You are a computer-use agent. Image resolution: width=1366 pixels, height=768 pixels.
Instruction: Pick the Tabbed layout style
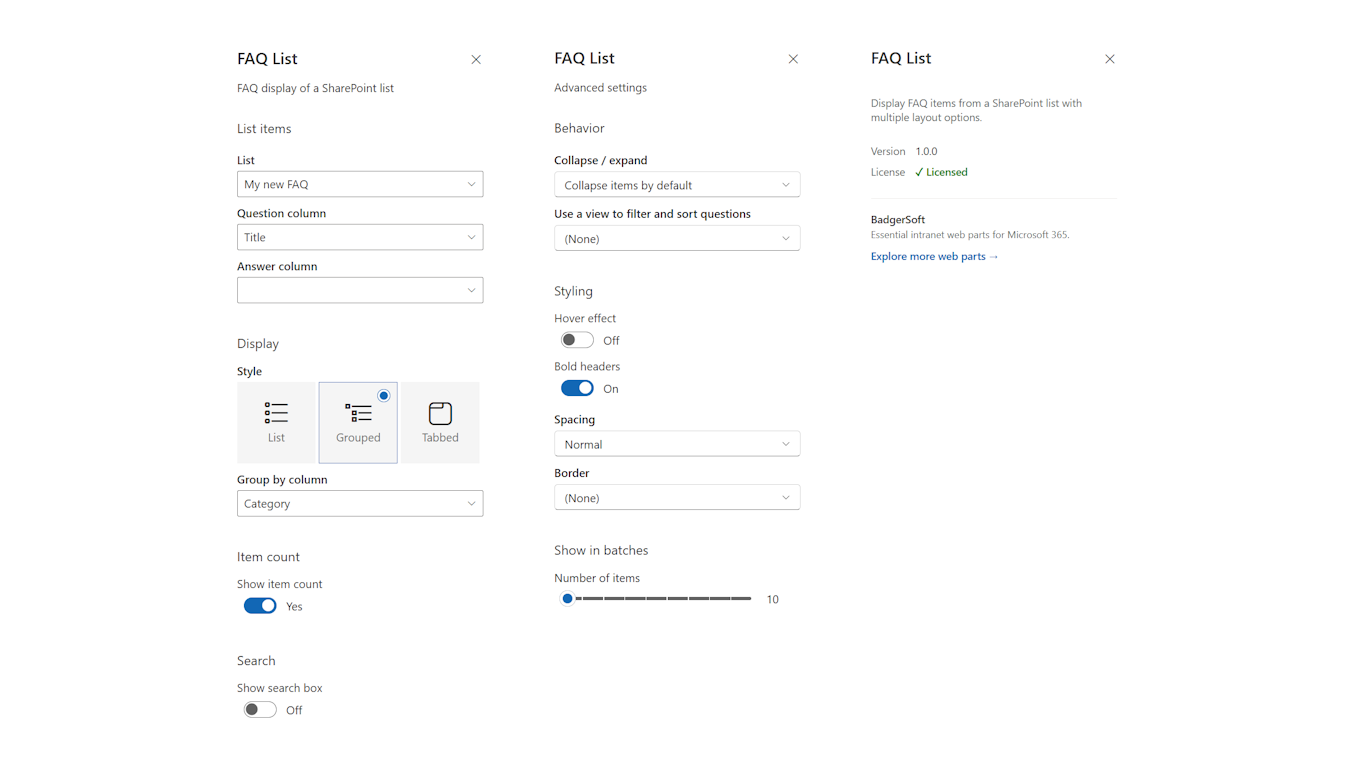click(x=440, y=422)
